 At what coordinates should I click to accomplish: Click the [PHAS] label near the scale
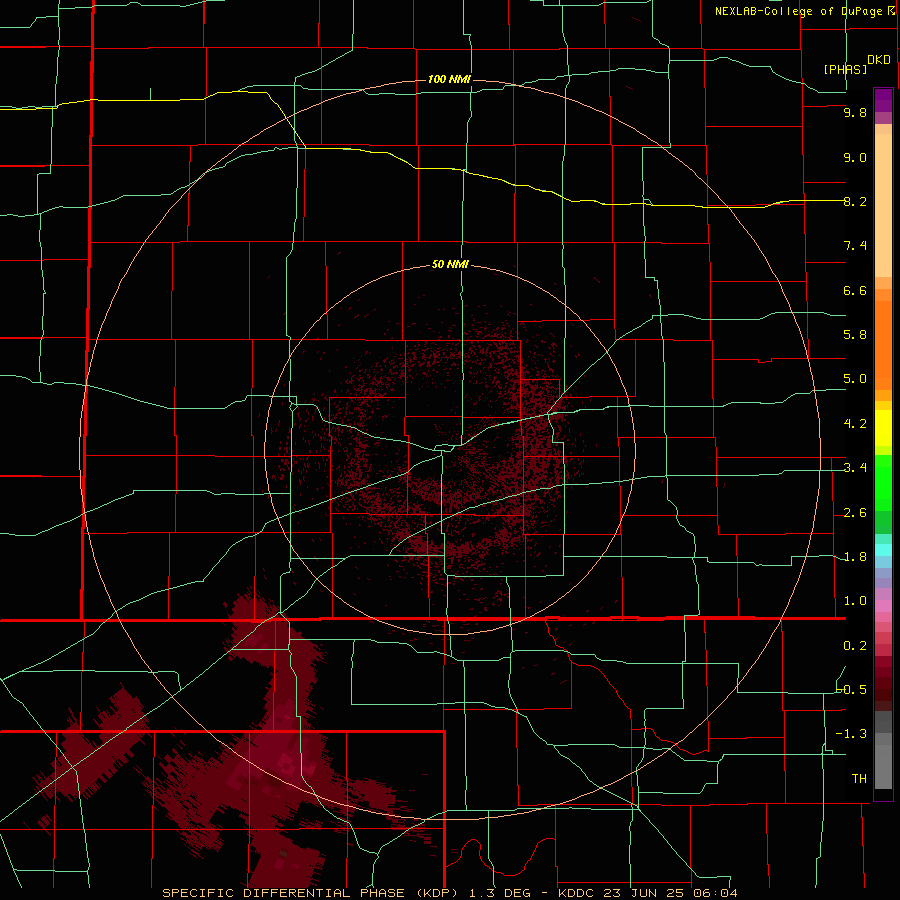[845, 70]
